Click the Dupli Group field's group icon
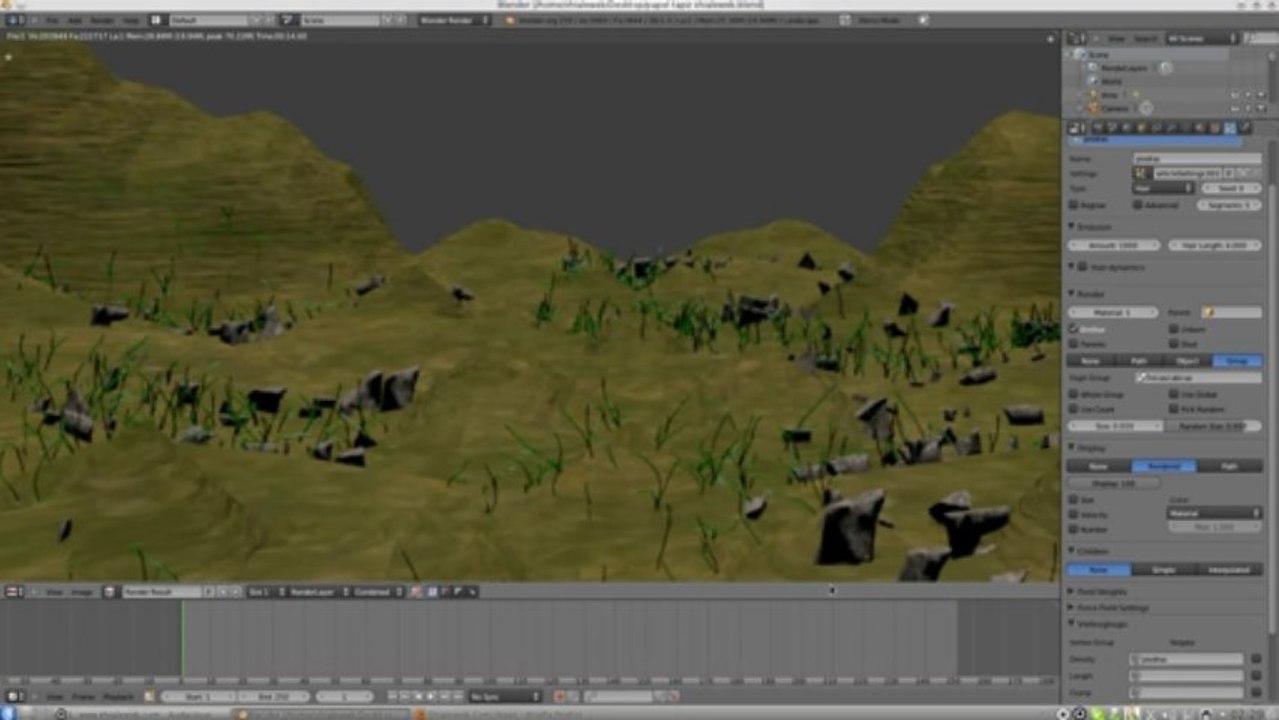Image resolution: width=1279 pixels, height=720 pixels. (1142, 378)
